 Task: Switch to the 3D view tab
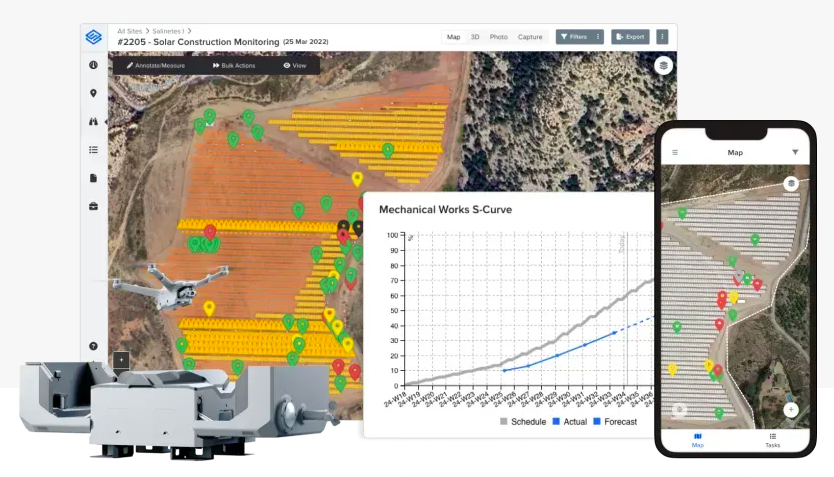tap(475, 37)
